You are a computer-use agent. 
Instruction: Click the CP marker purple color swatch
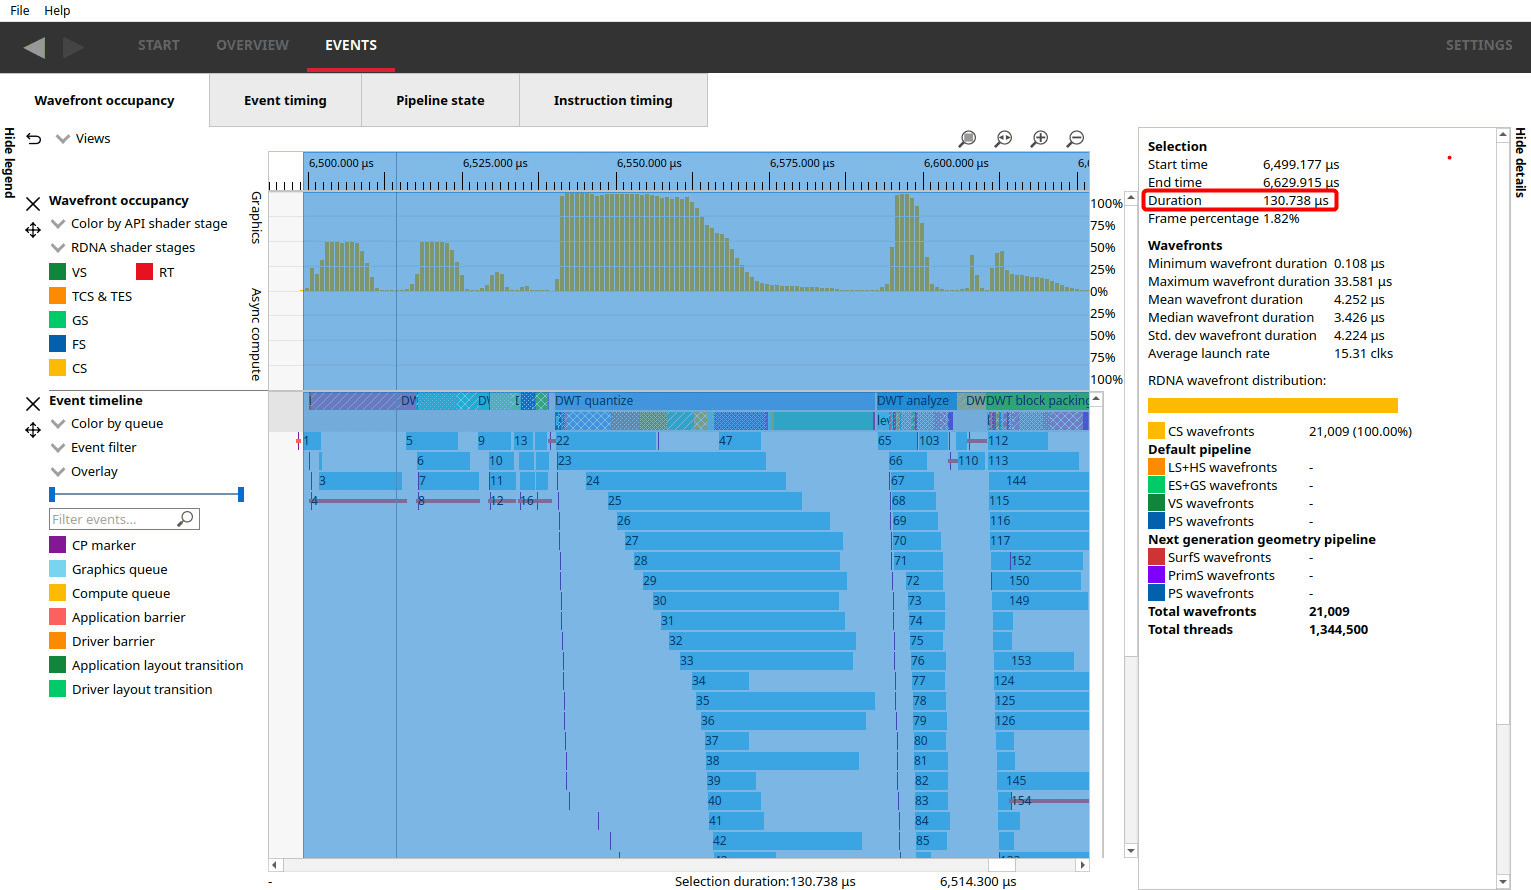click(x=58, y=545)
